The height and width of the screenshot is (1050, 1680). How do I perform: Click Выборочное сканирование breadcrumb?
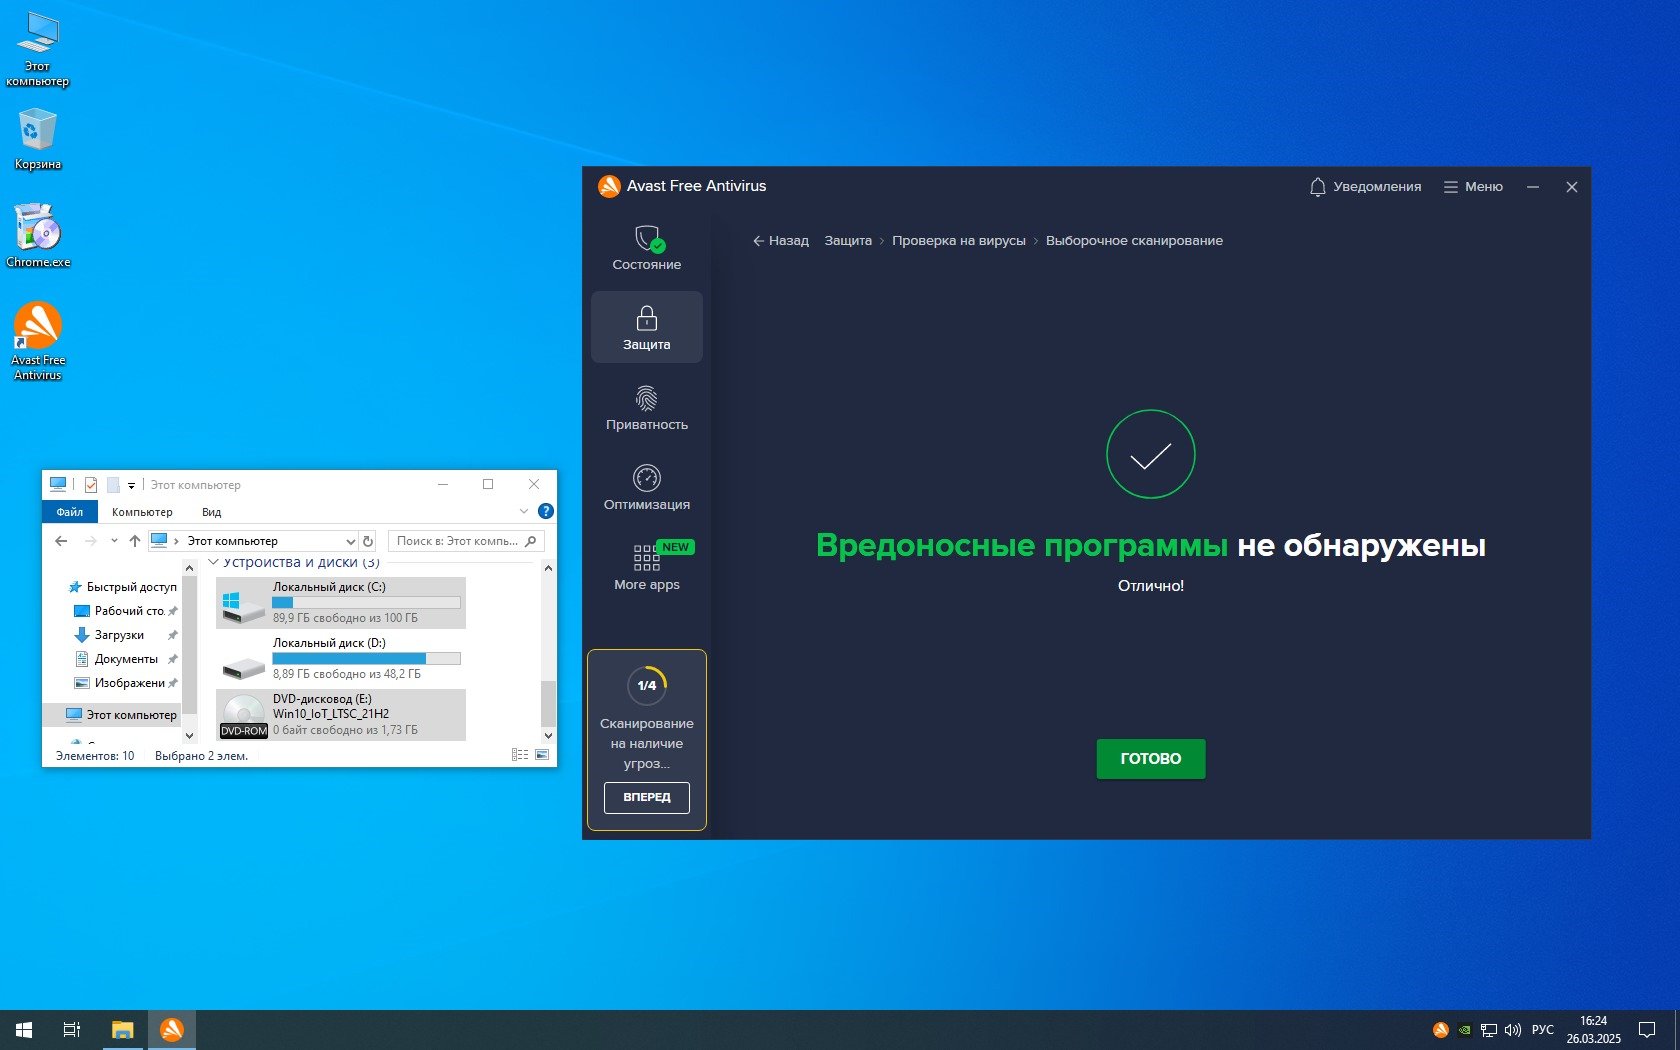click(1134, 241)
